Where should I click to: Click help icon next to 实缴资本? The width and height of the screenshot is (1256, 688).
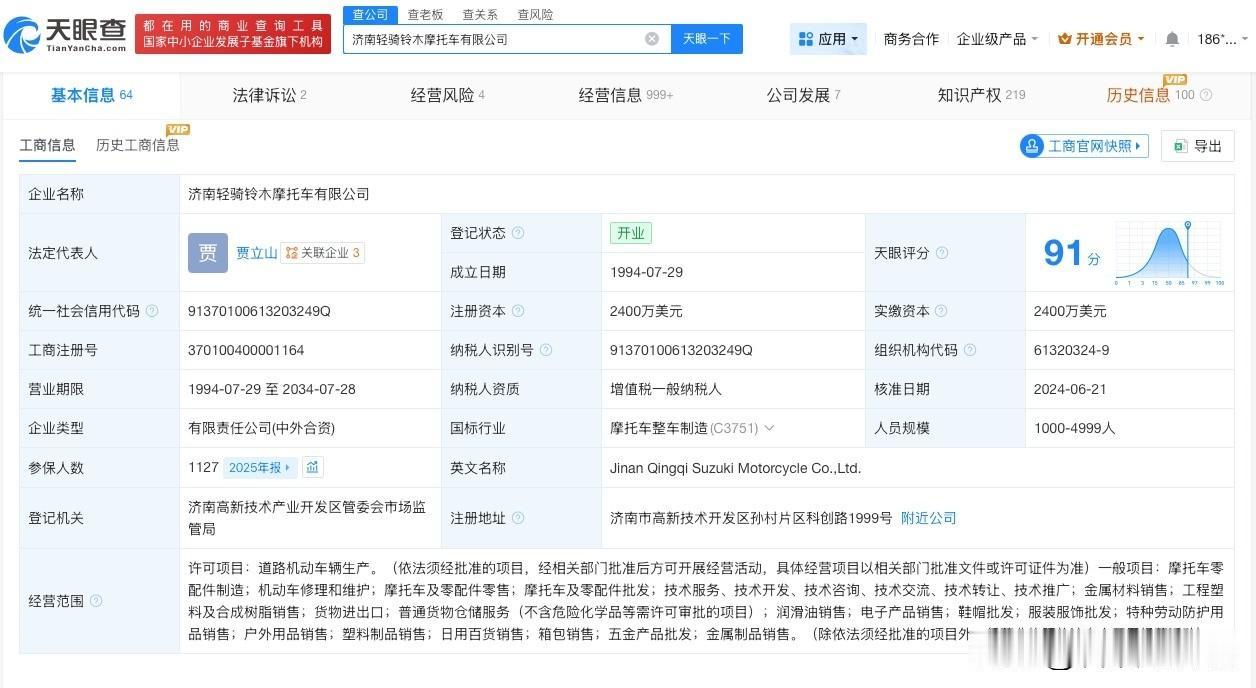942,311
